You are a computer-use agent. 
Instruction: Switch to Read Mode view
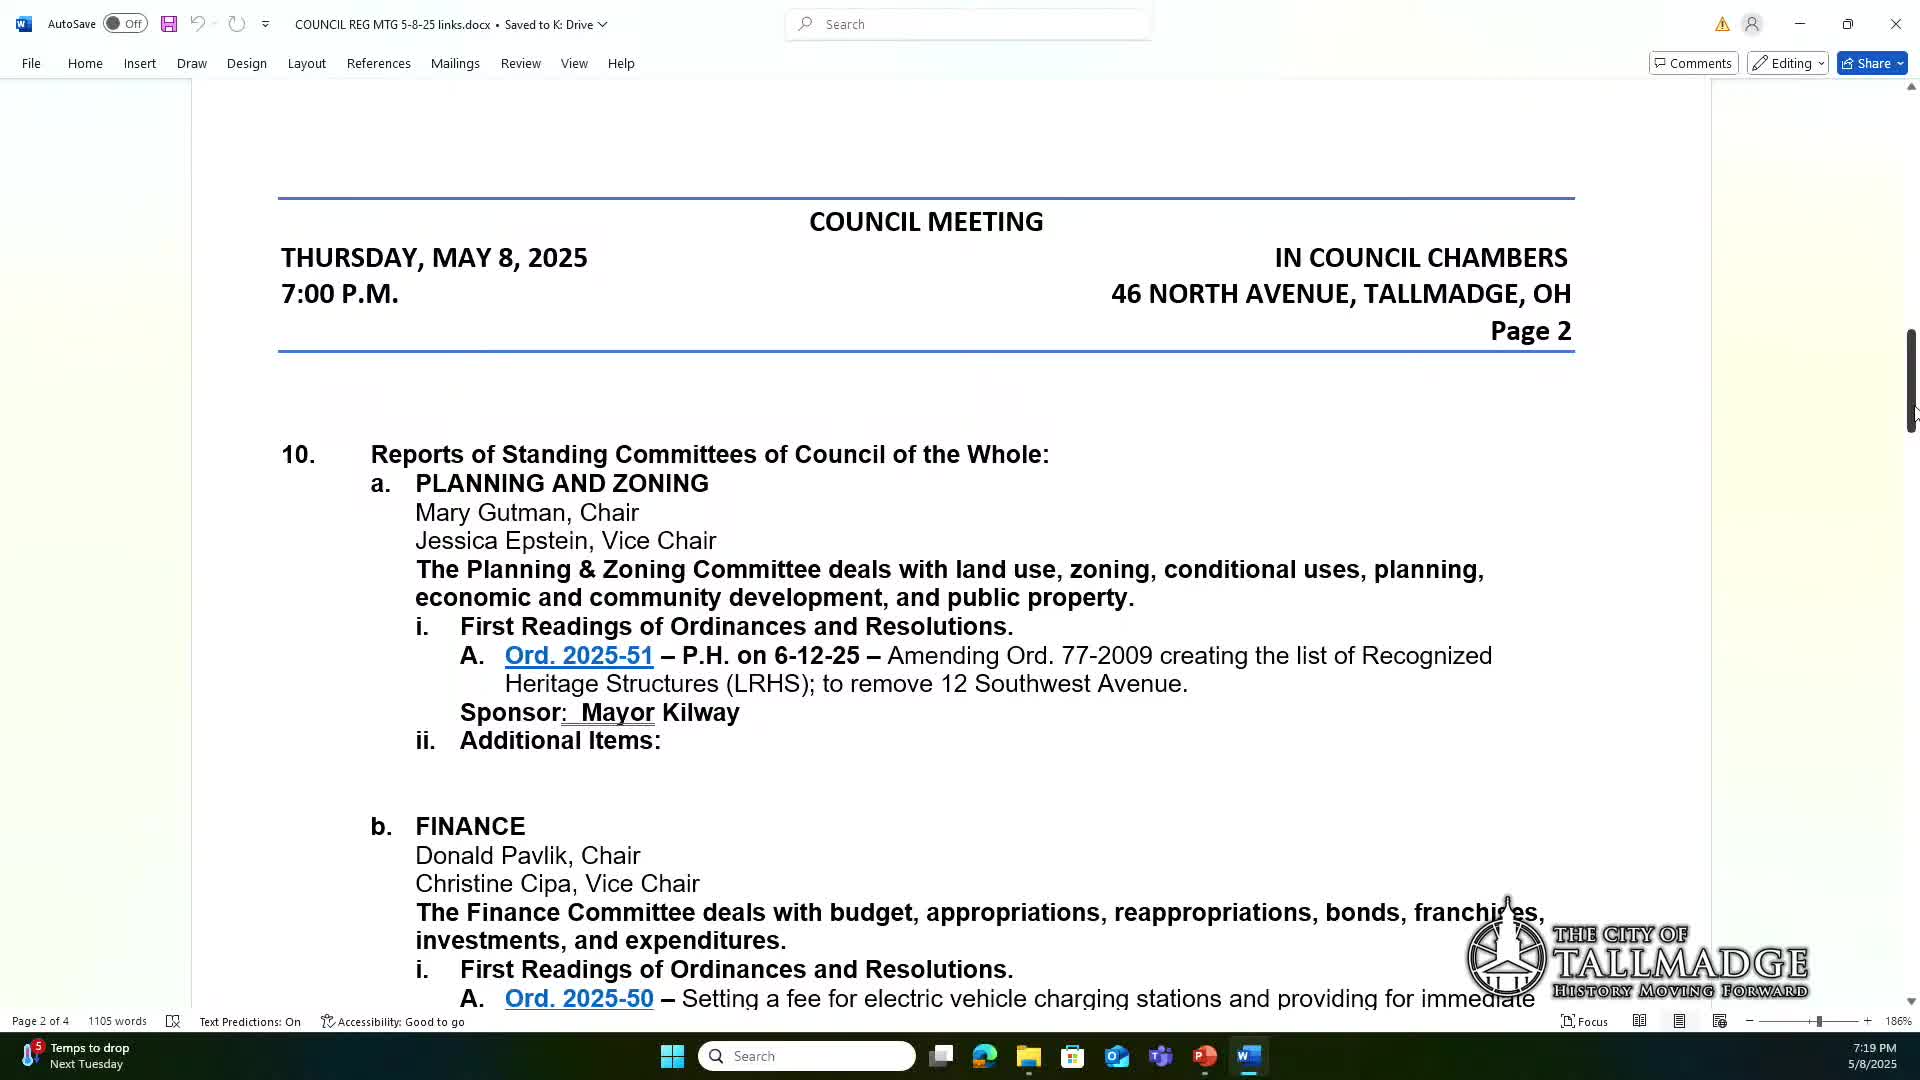pos(1639,1021)
